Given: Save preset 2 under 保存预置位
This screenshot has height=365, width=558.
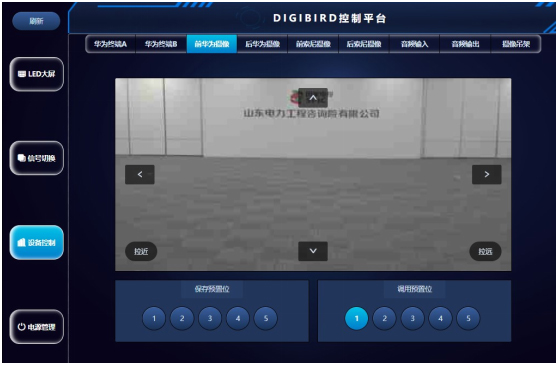Looking at the screenshot, I should coord(182,318).
